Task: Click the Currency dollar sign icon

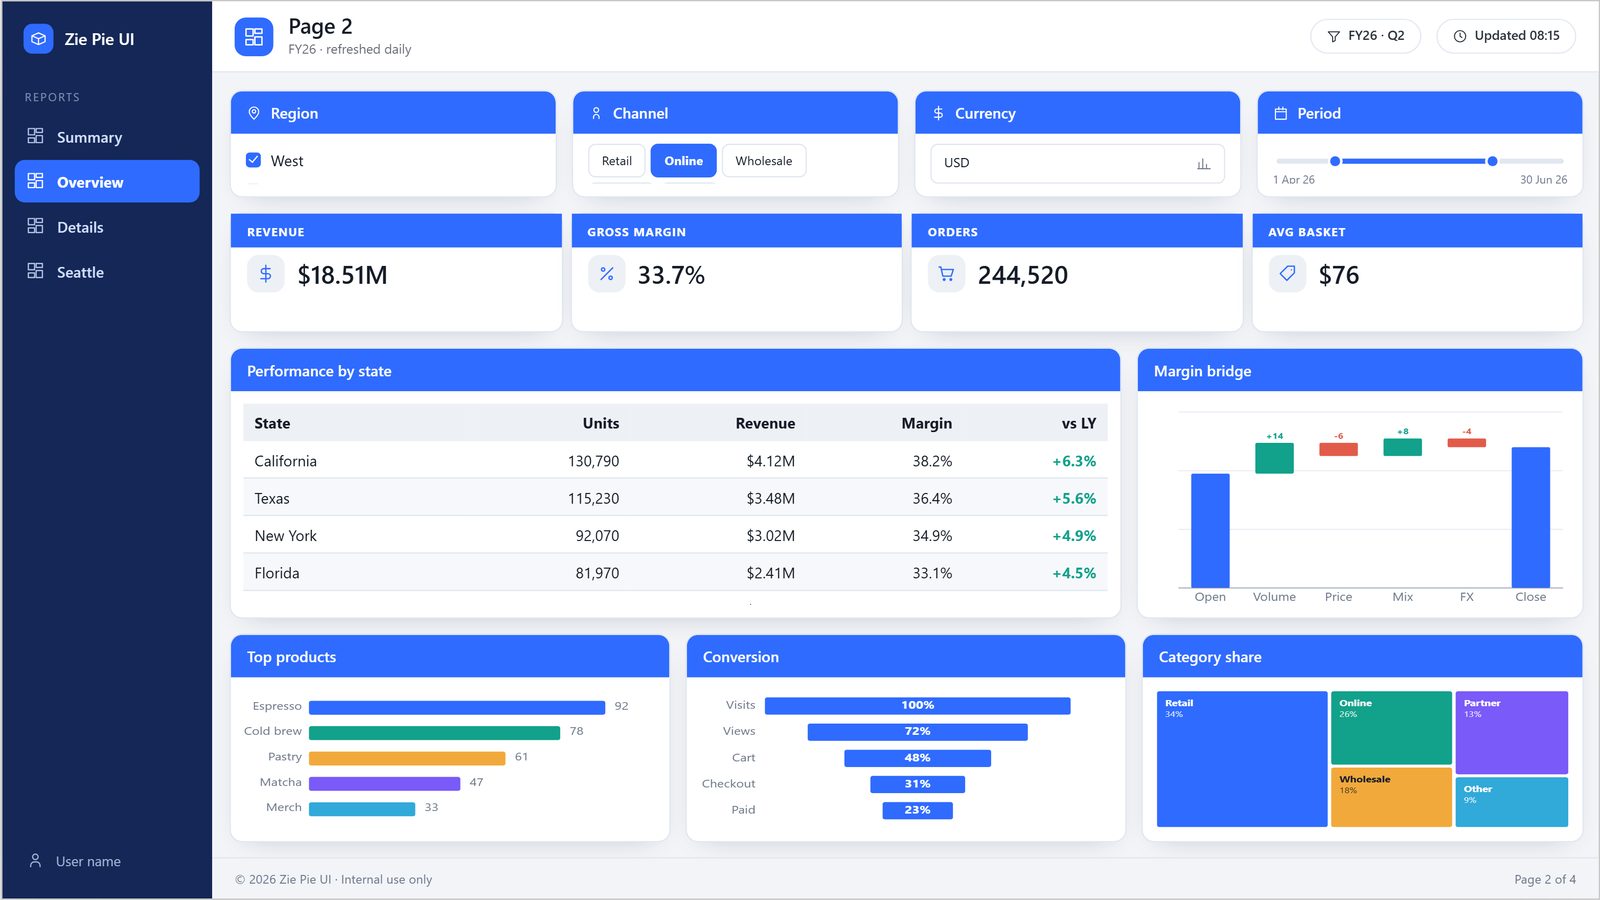Action: tap(938, 113)
